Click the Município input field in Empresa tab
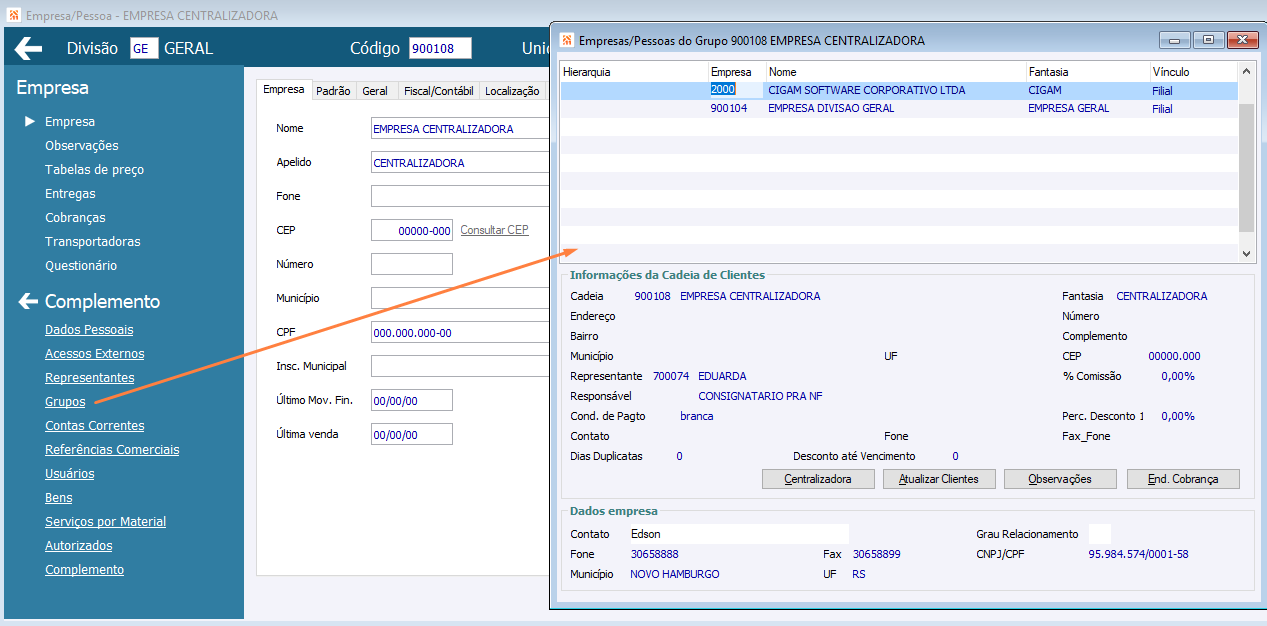The width and height of the screenshot is (1267, 626). [460, 298]
